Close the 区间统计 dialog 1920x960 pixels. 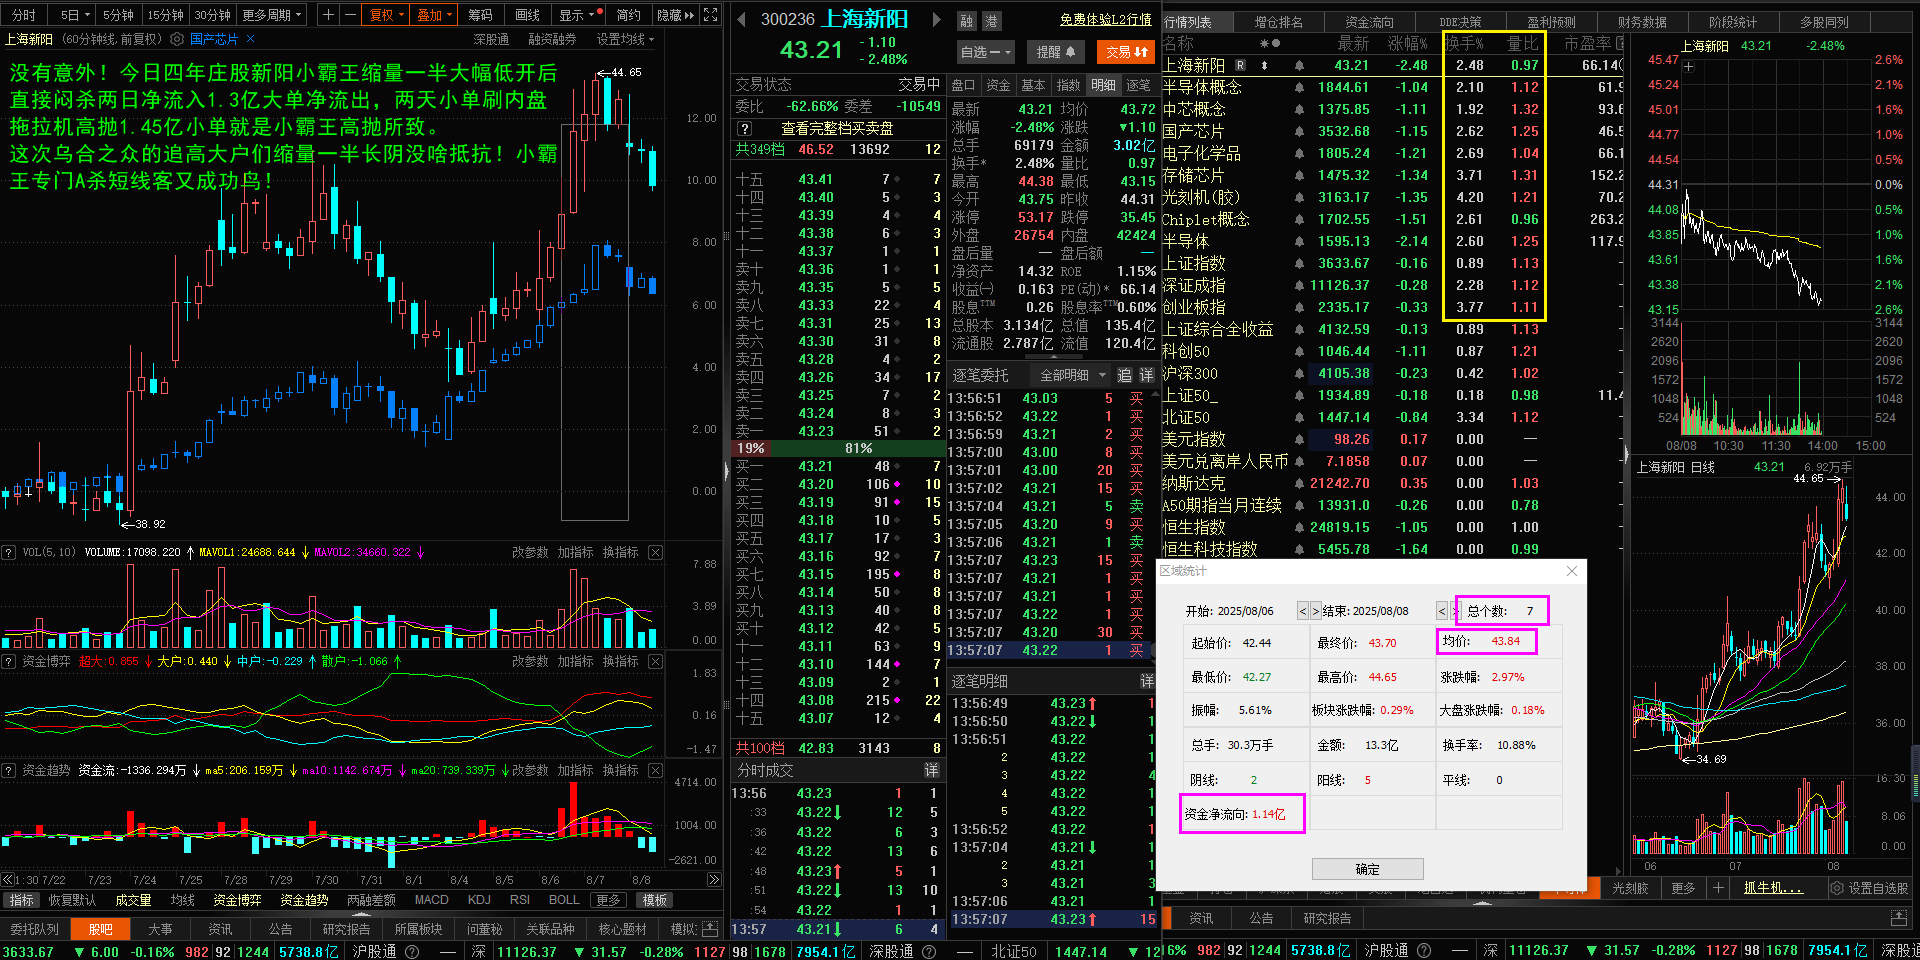(x=1571, y=571)
